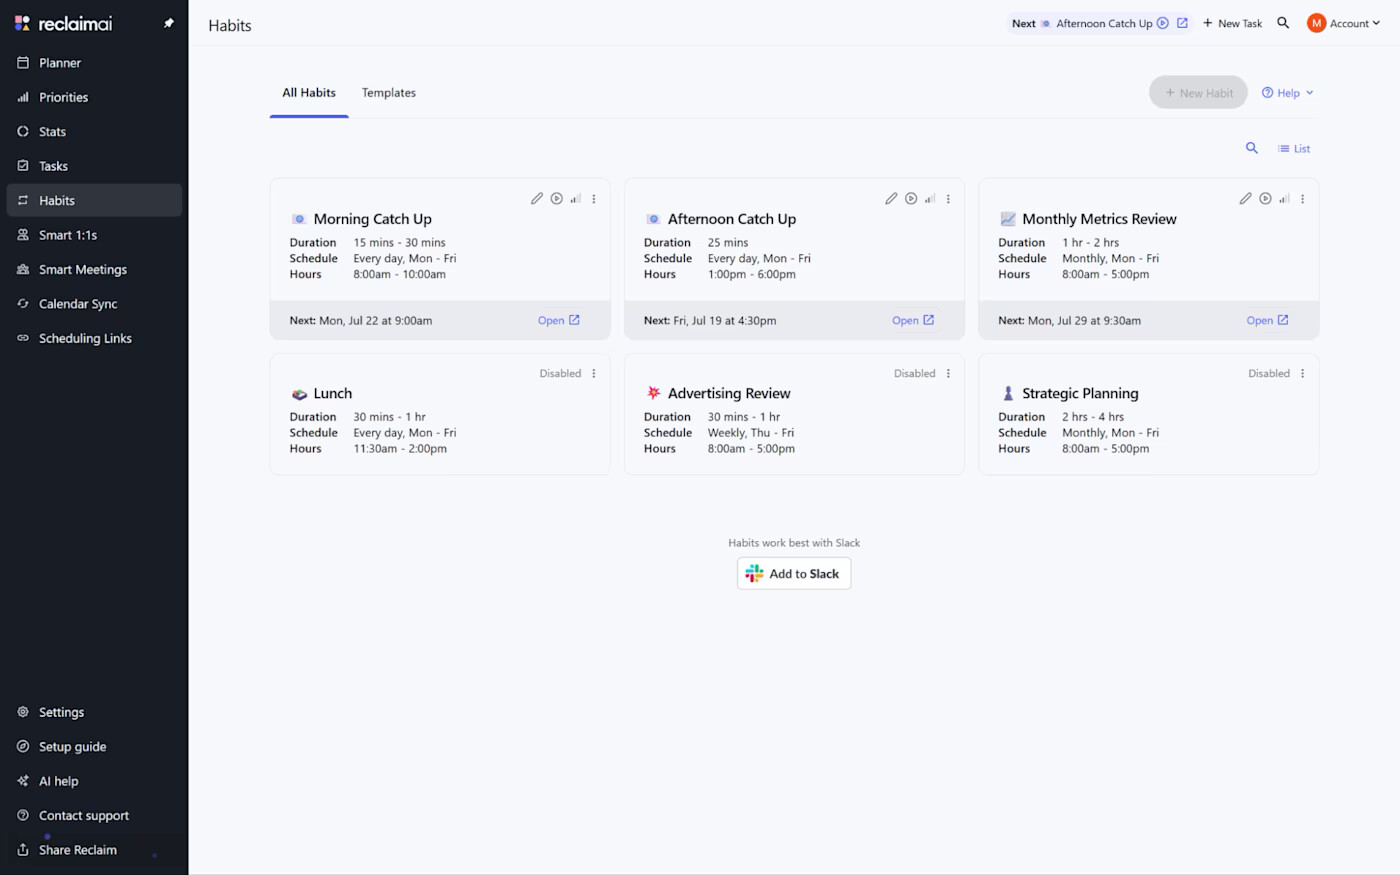Pin the sidebar with the pin icon
The height and width of the screenshot is (875, 1400).
coord(168,23)
